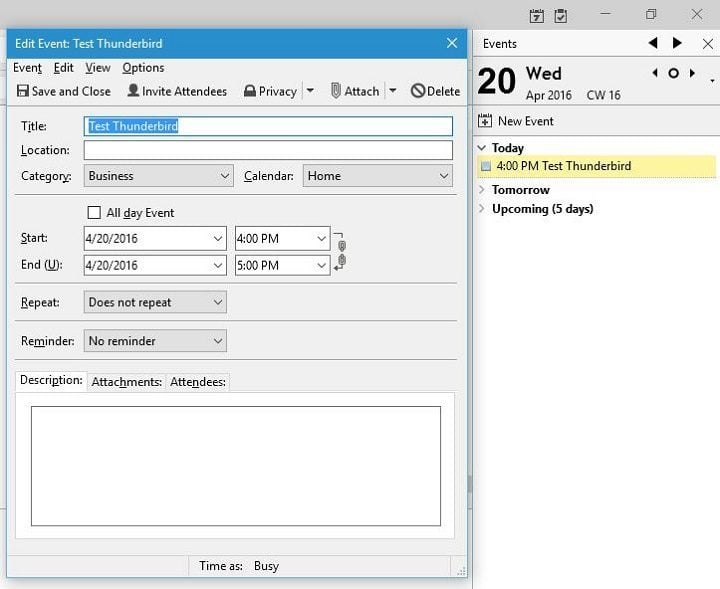Select the 4:00 PM Test Thunderbird event

click(x=596, y=166)
